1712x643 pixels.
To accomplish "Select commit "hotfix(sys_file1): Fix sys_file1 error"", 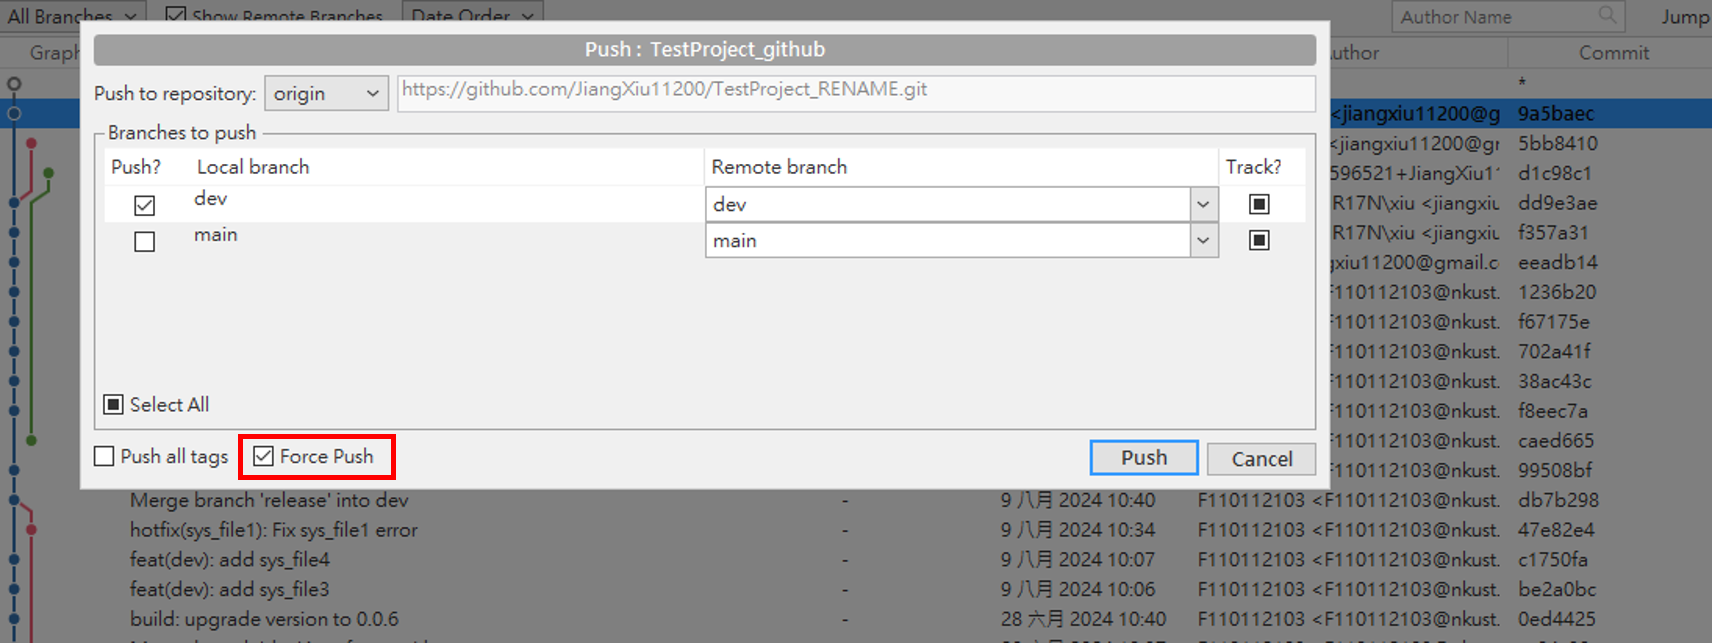I will tap(273, 530).
